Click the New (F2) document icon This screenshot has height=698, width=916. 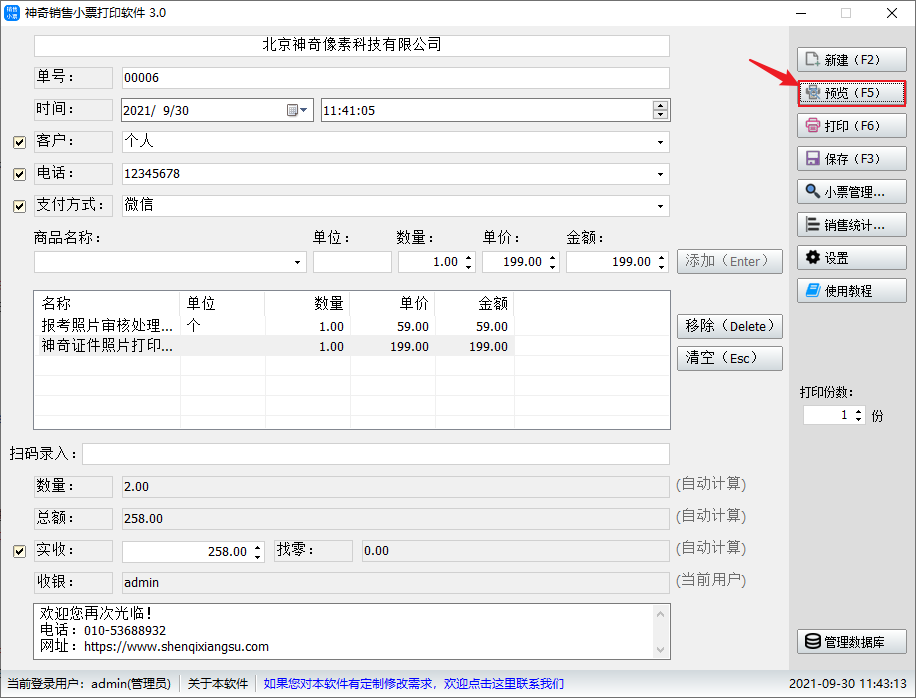(x=812, y=60)
